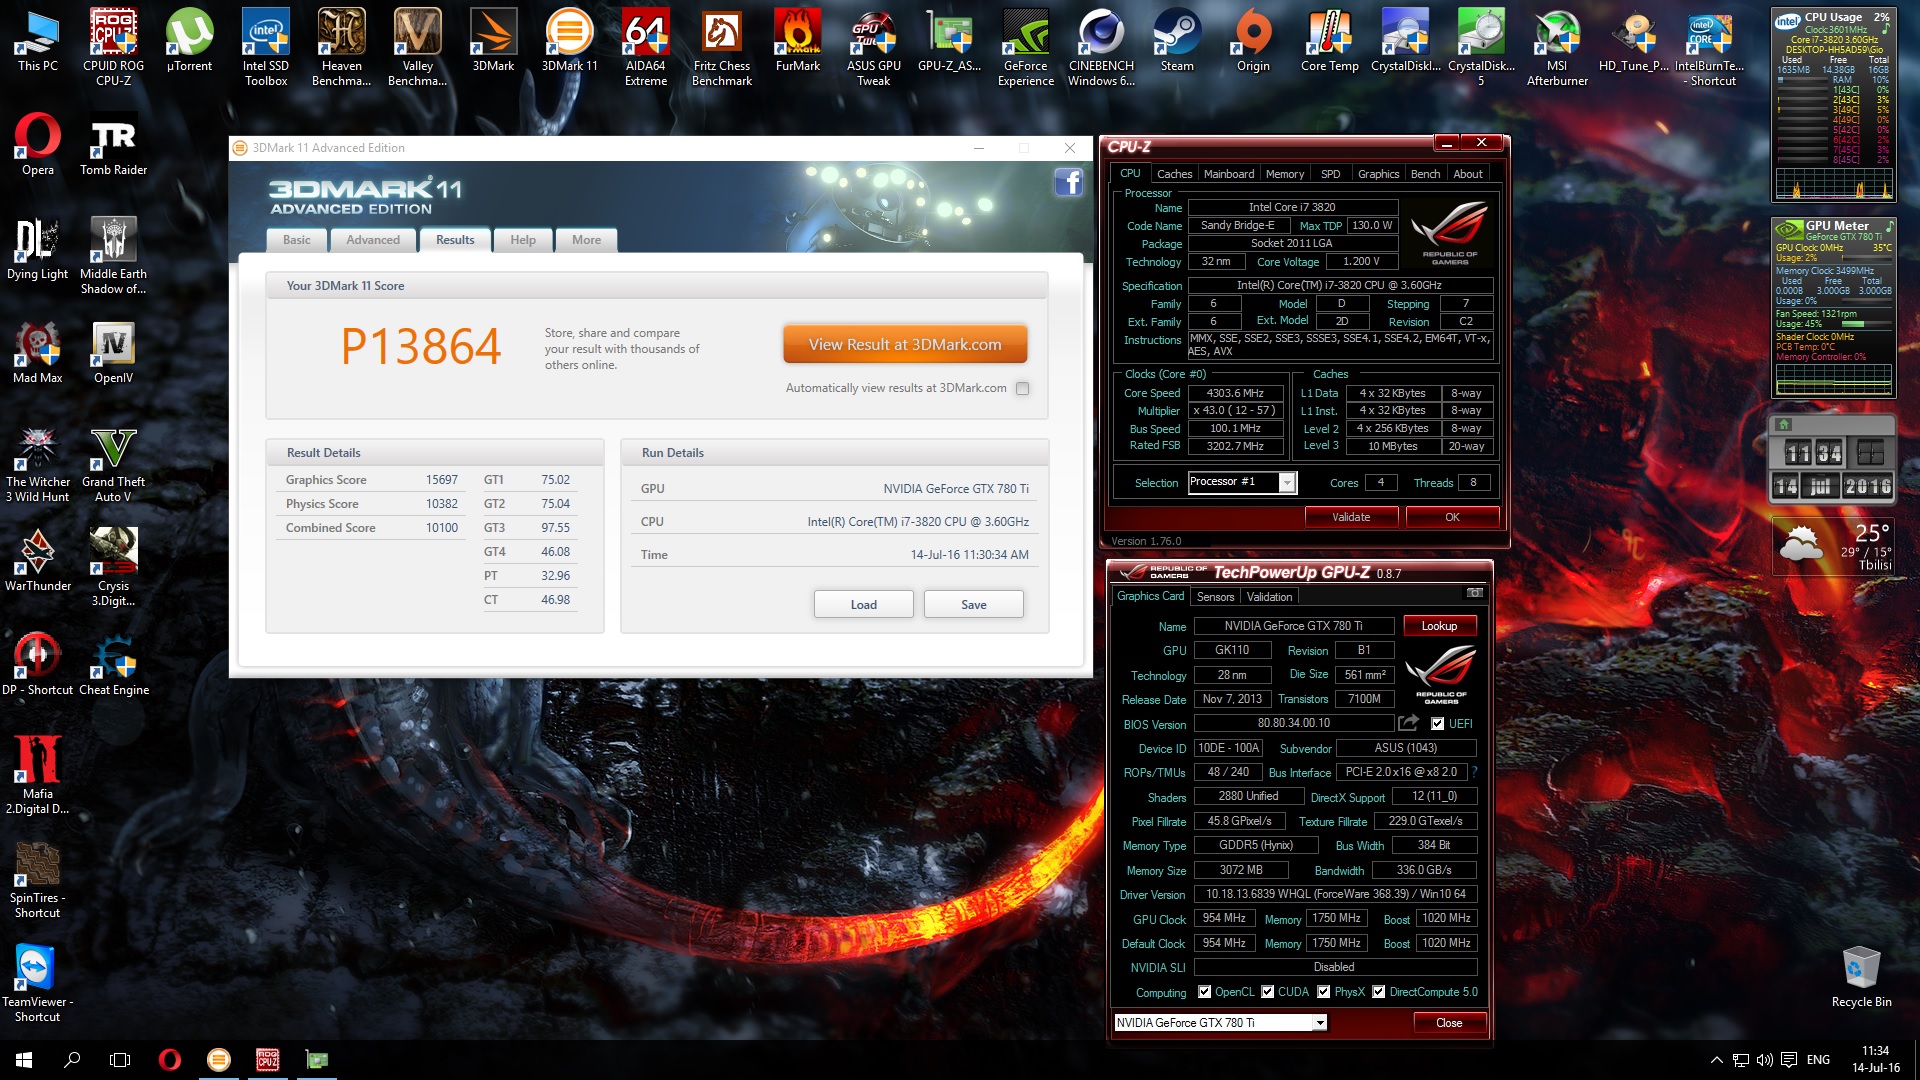Image resolution: width=1920 pixels, height=1080 pixels.
Task: Click the CPU-Z Validate button
Action: point(1350,517)
